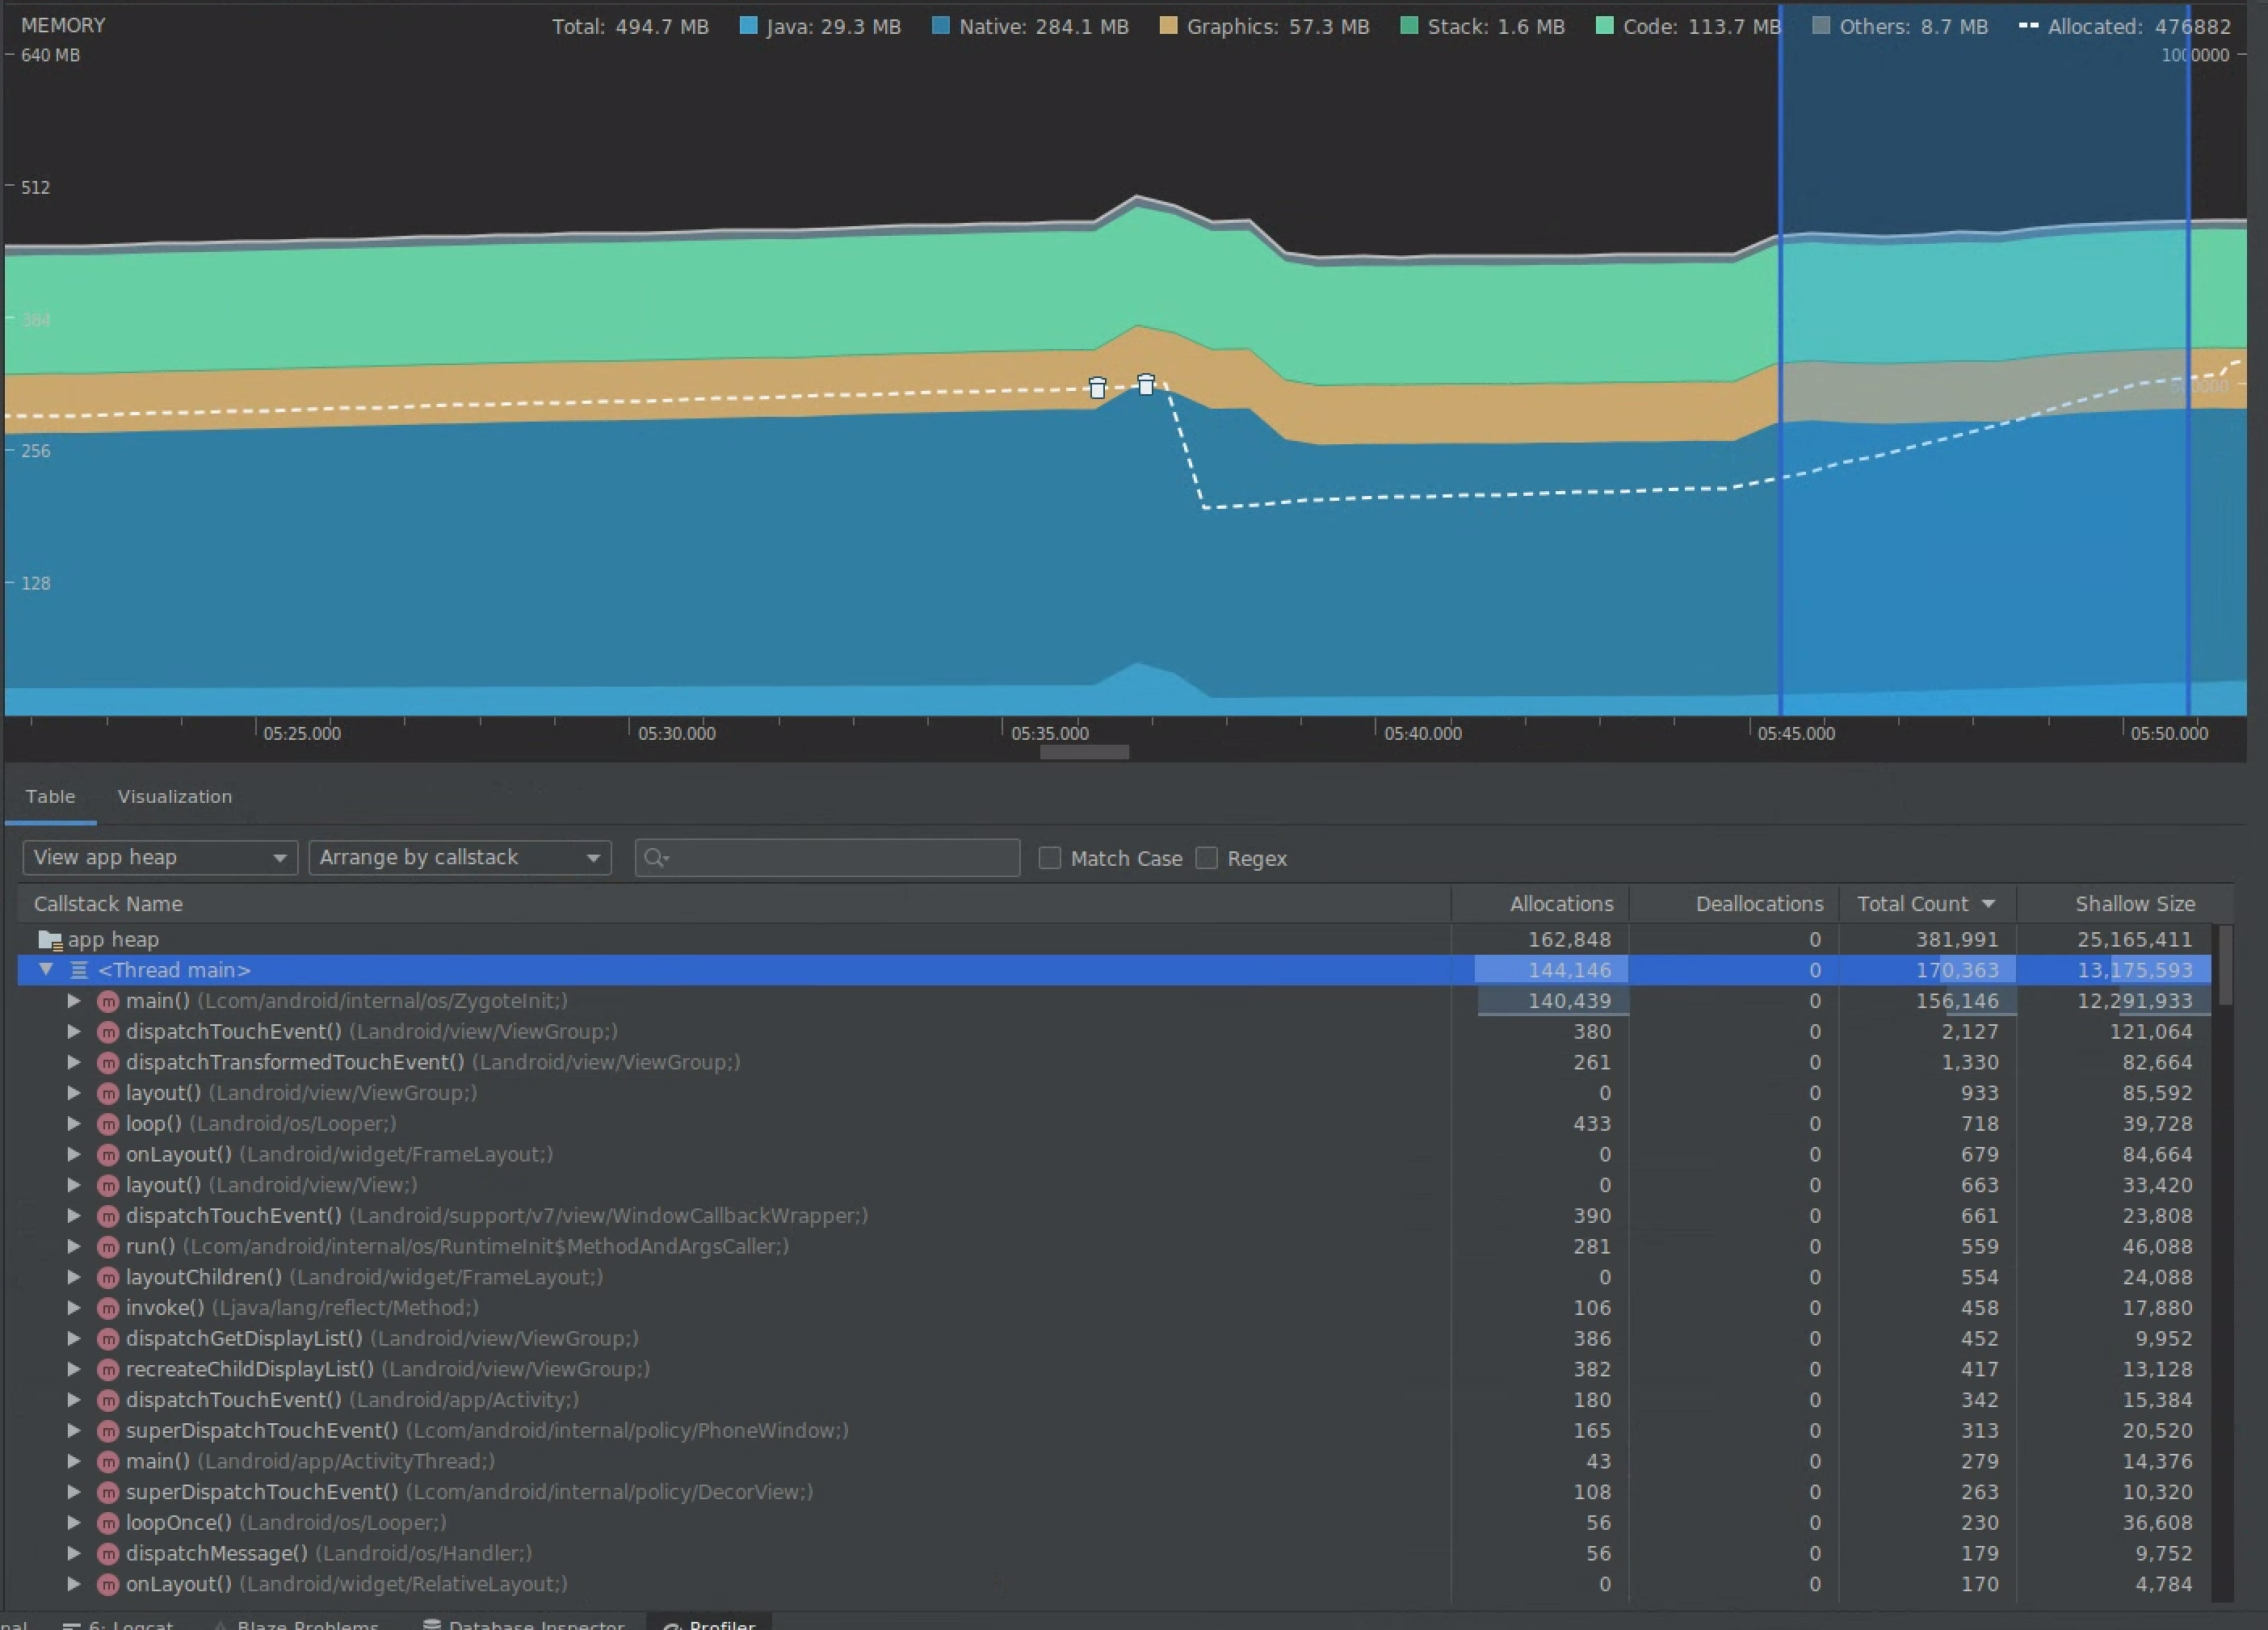
Task: Open the Arrange by callstack dropdown
Action: point(454,857)
